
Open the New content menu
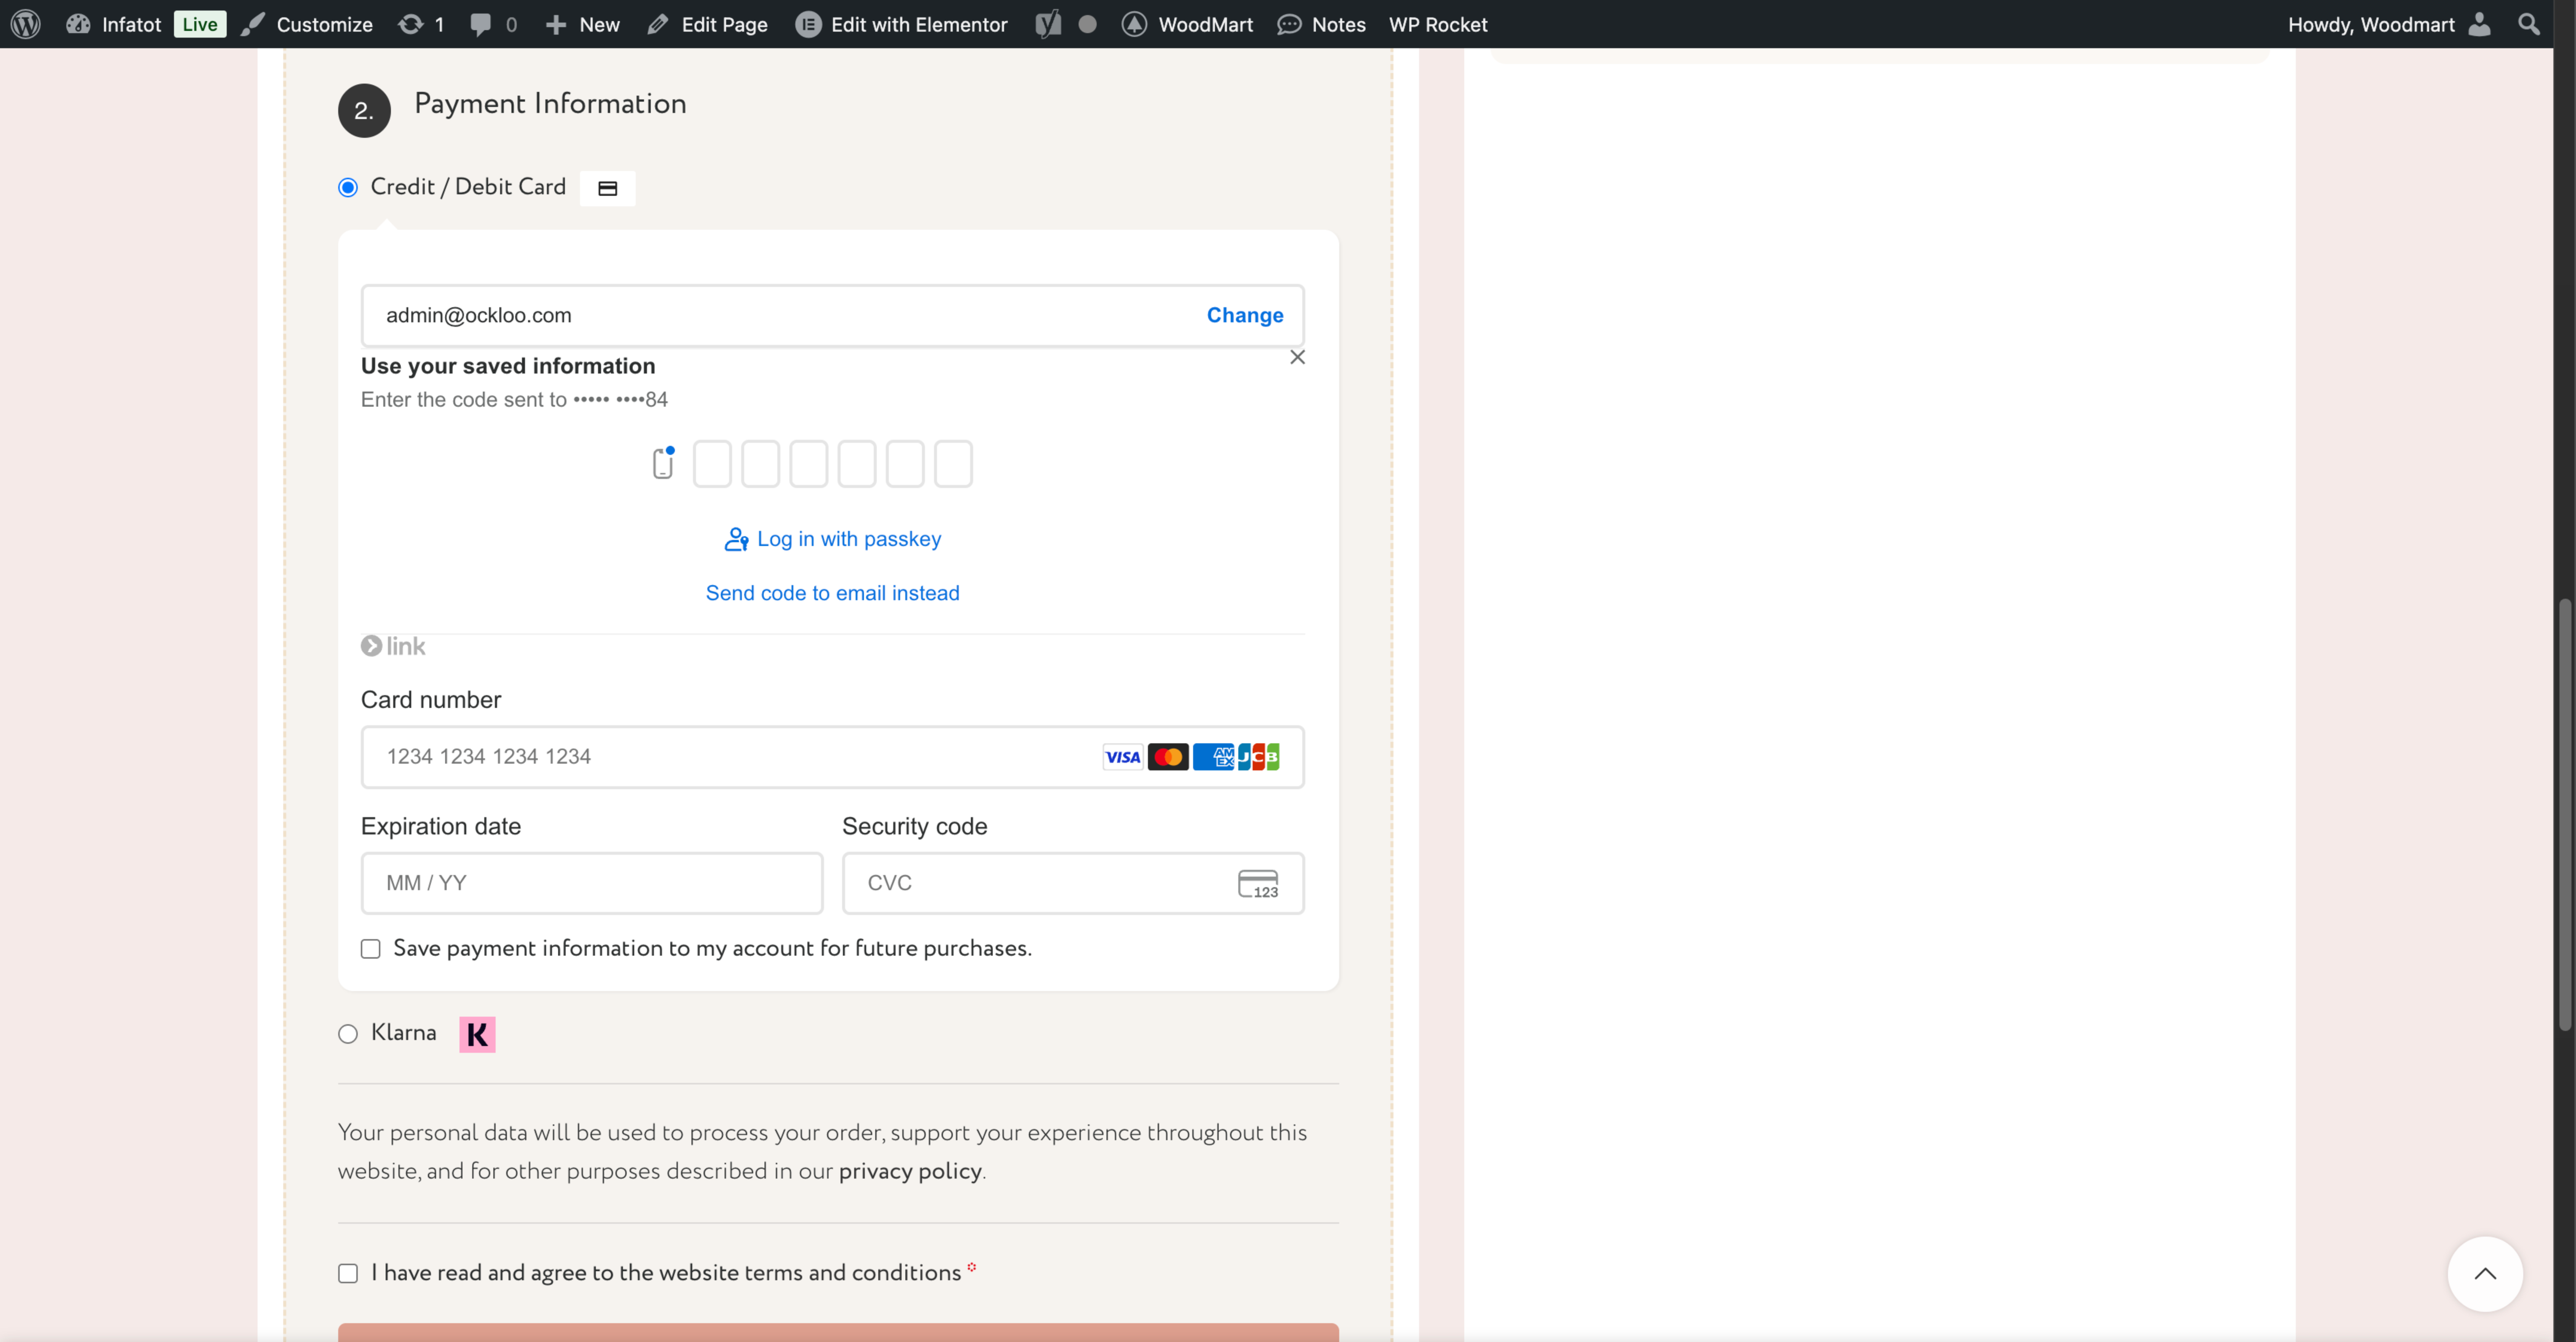coord(582,24)
